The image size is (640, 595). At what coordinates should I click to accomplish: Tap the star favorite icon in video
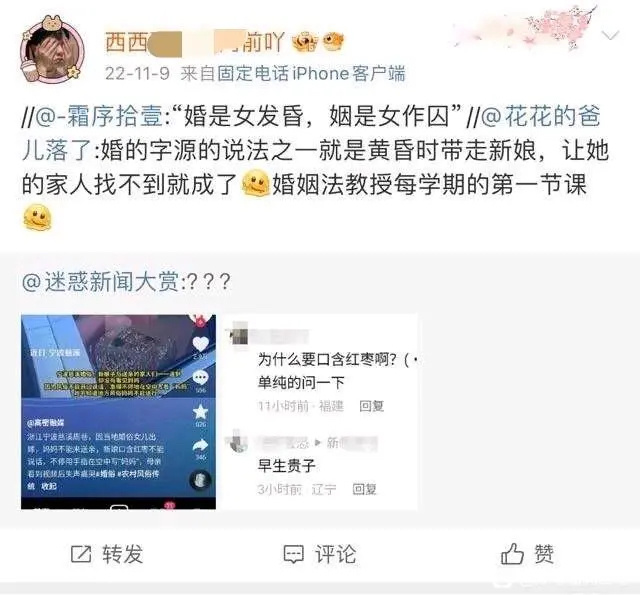200,412
